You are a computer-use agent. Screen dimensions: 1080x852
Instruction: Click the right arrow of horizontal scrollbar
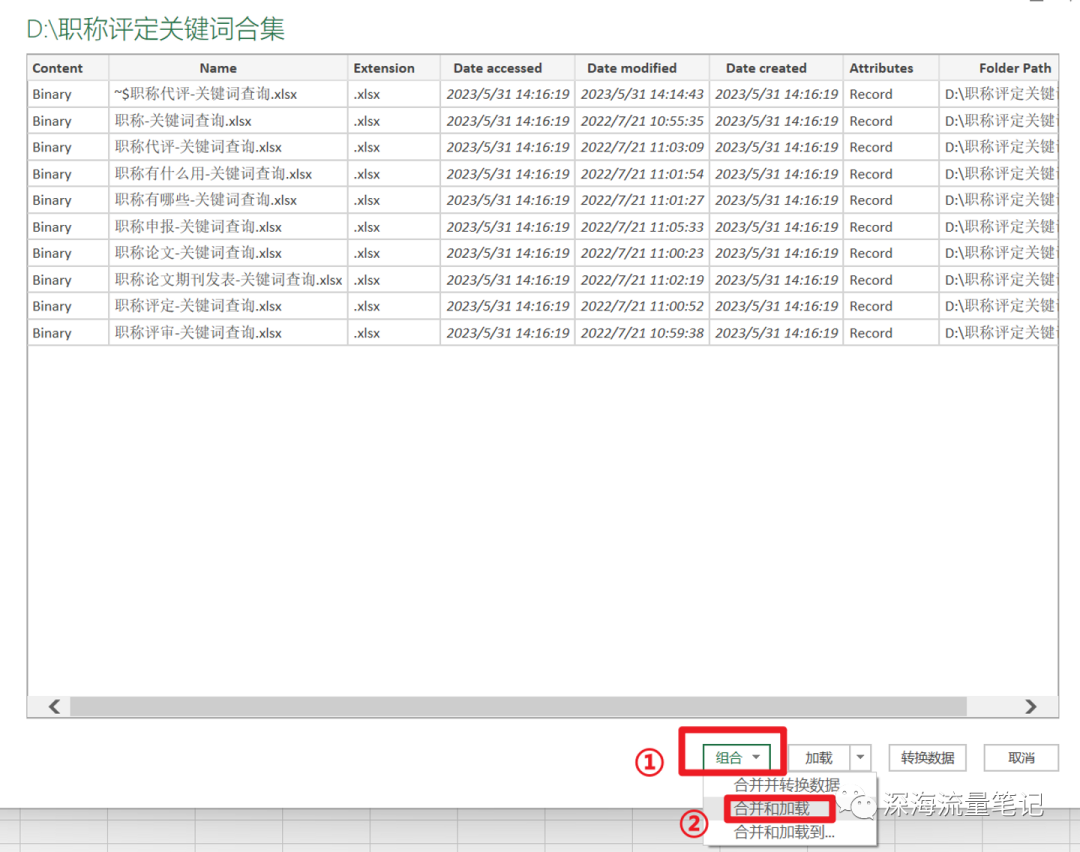click(1030, 707)
